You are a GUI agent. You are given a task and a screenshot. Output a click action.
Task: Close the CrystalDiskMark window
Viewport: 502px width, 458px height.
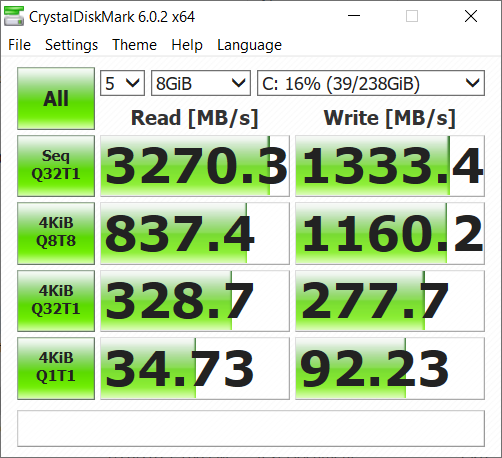(x=471, y=16)
